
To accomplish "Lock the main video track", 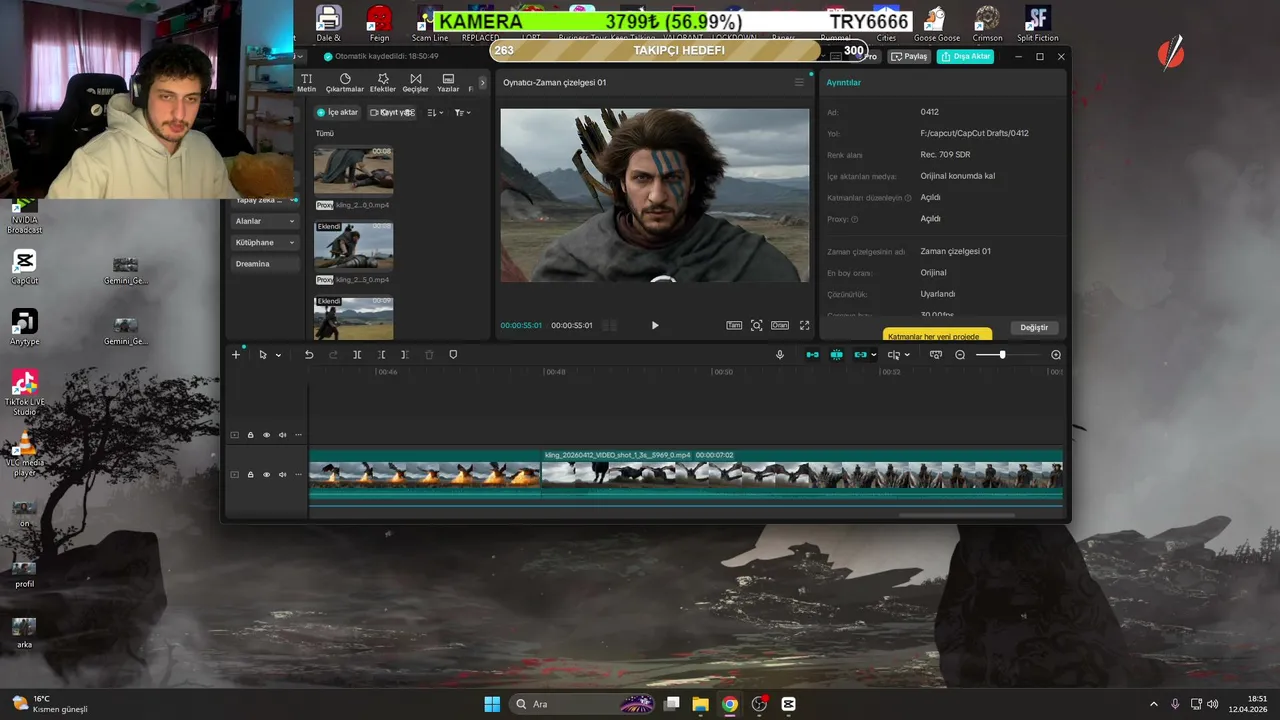I will click(x=250, y=474).
